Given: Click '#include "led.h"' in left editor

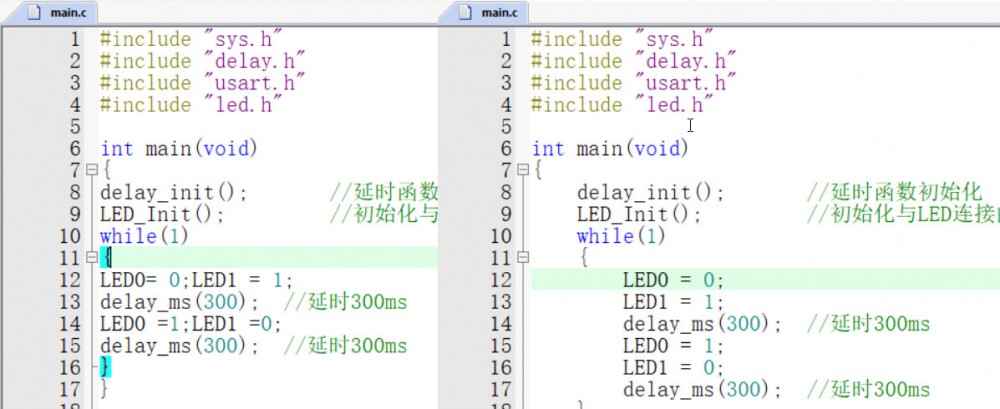Looking at the screenshot, I should pos(190,105).
